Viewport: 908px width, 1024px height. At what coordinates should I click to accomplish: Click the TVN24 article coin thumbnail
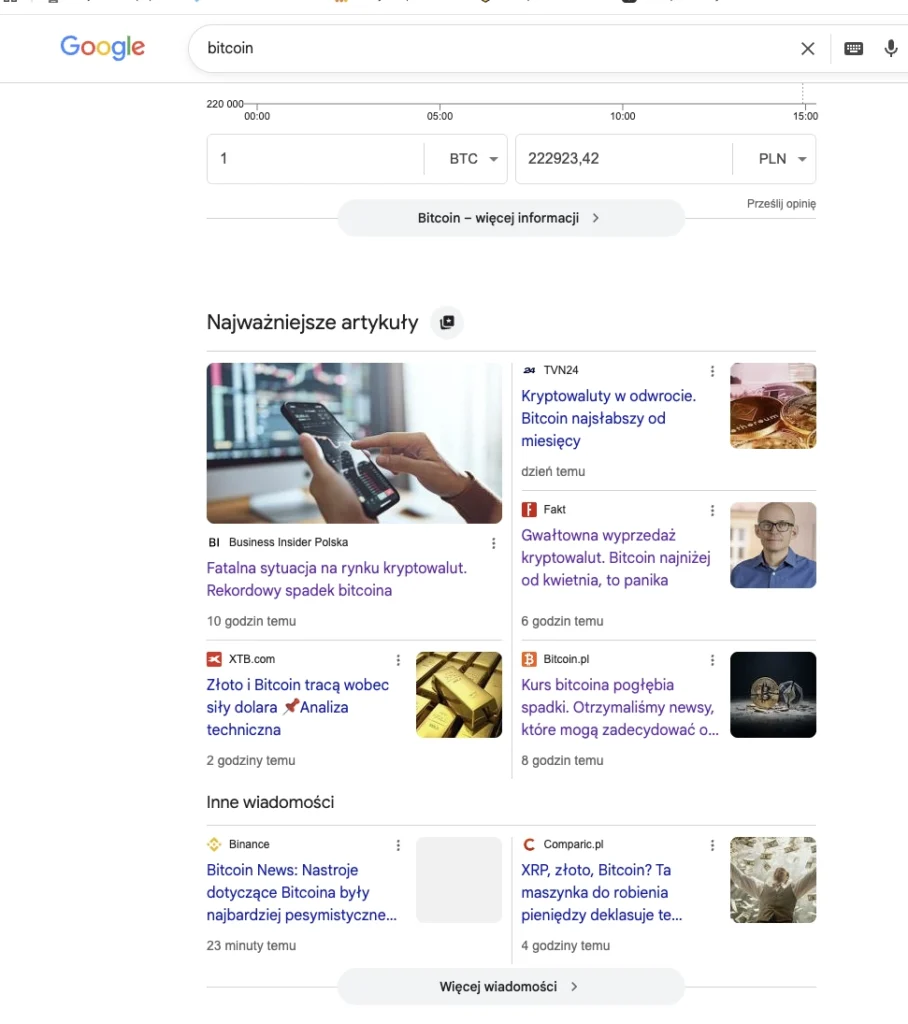pos(773,406)
